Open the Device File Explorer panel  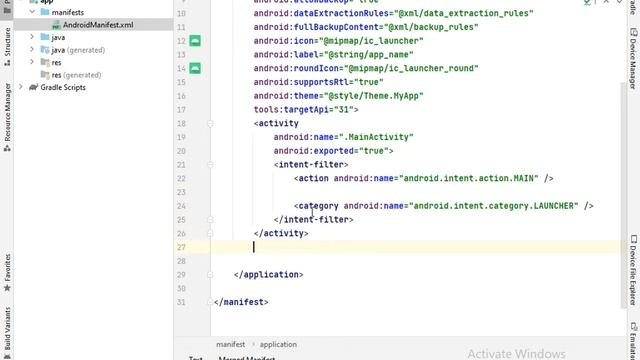(633, 270)
